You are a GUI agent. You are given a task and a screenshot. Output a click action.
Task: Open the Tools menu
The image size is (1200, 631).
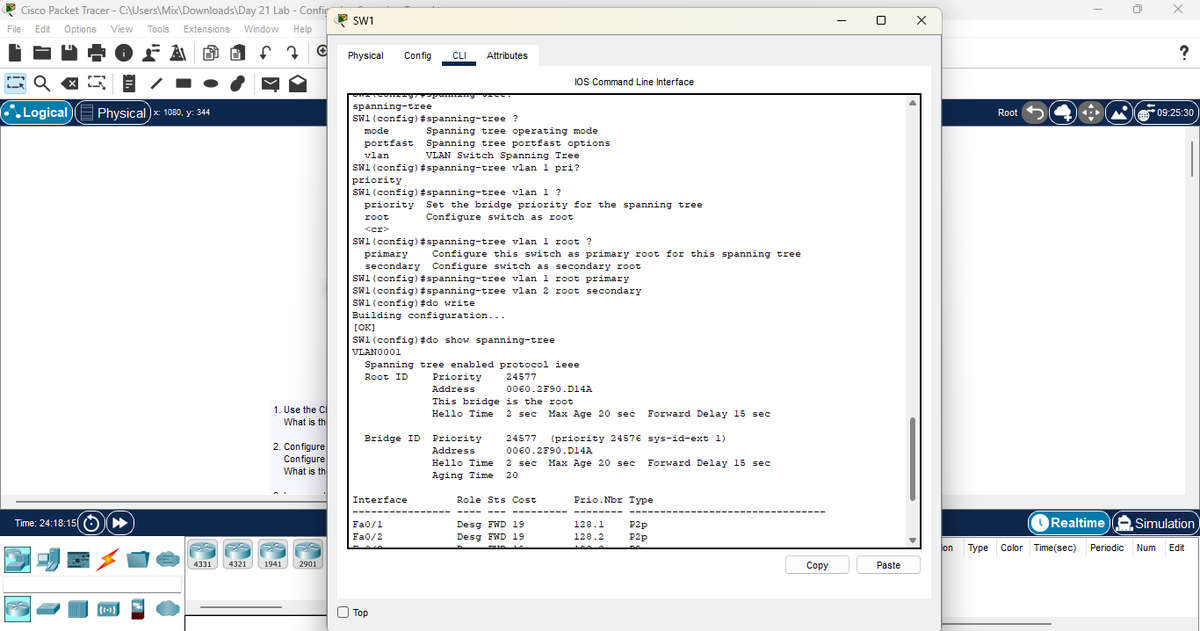pos(158,29)
